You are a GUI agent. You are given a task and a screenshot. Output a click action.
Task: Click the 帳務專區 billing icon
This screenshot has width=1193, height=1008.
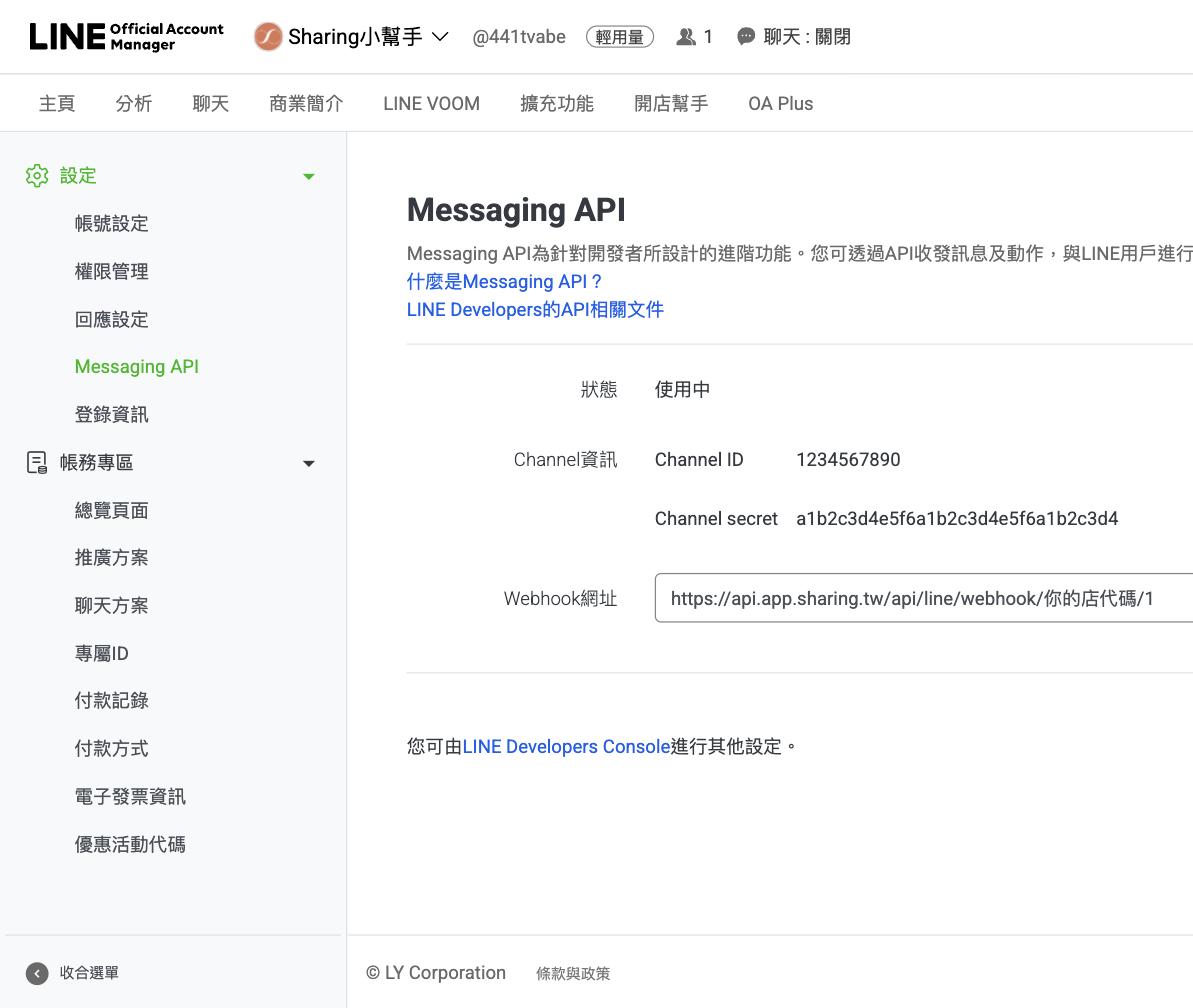click(37, 463)
